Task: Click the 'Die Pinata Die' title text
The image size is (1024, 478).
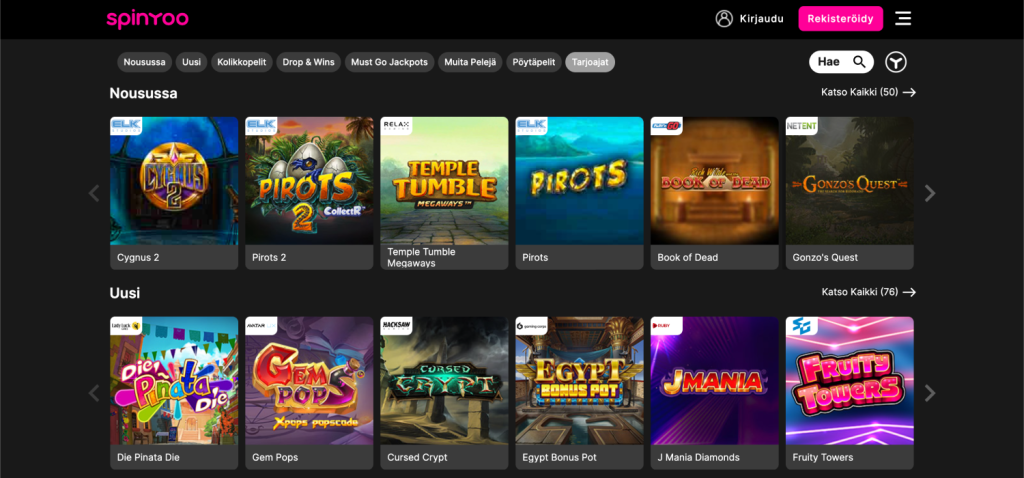Action: [x=148, y=457]
